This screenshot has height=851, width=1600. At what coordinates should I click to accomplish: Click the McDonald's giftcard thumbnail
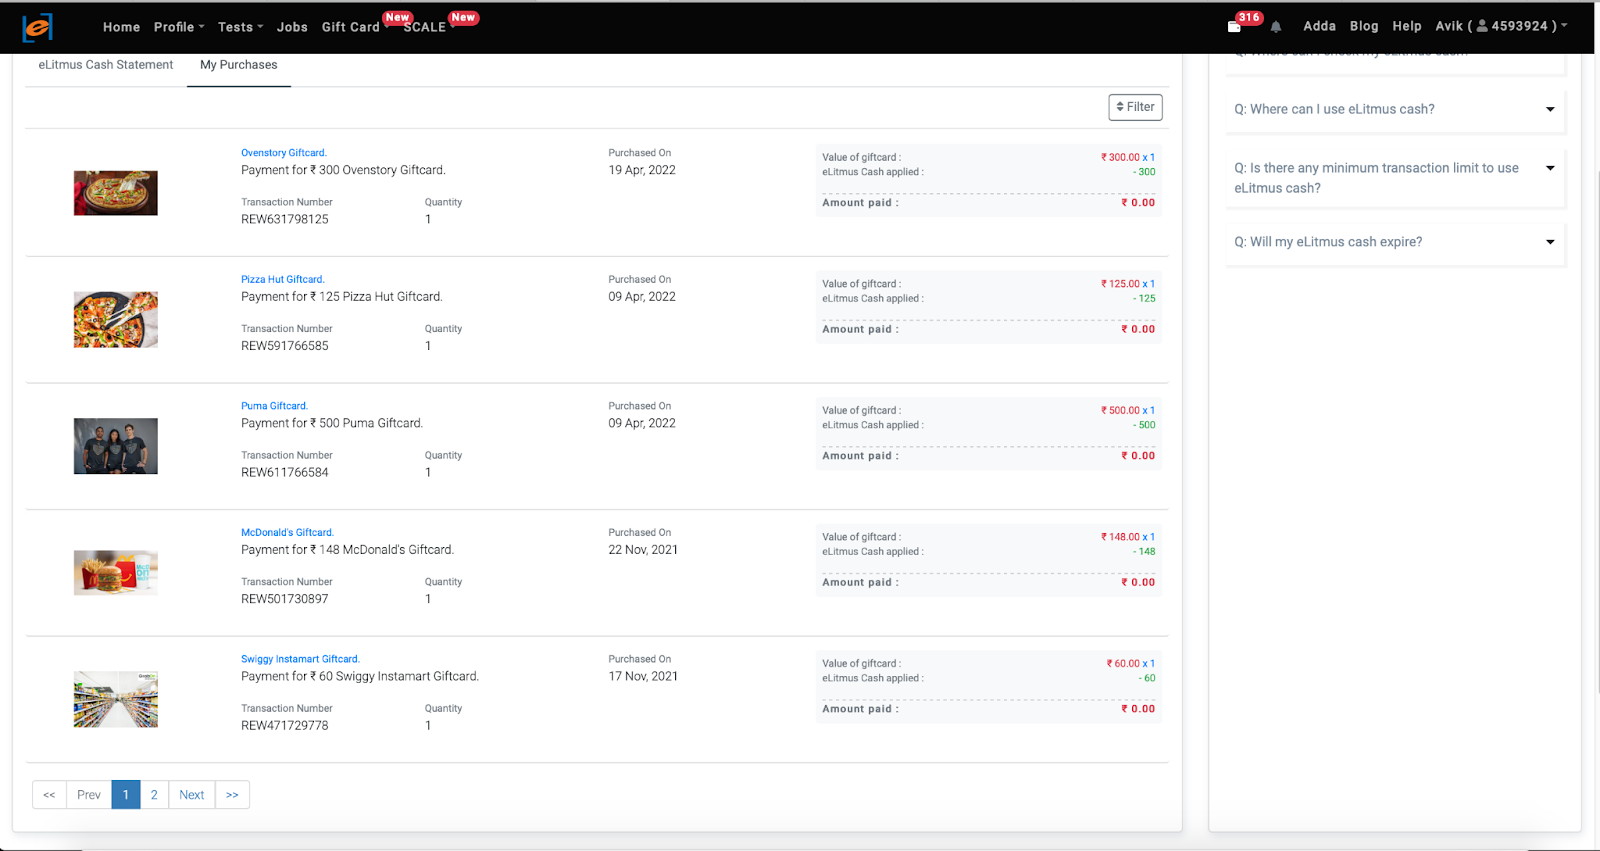tap(116, 573)
